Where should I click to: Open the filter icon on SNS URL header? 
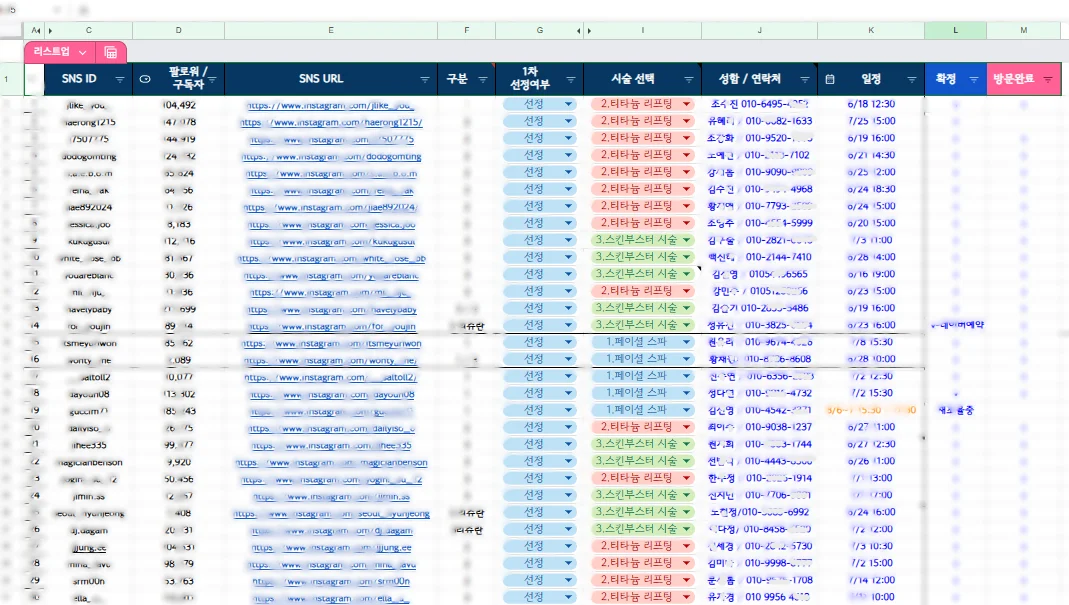(x=425, y=80)
